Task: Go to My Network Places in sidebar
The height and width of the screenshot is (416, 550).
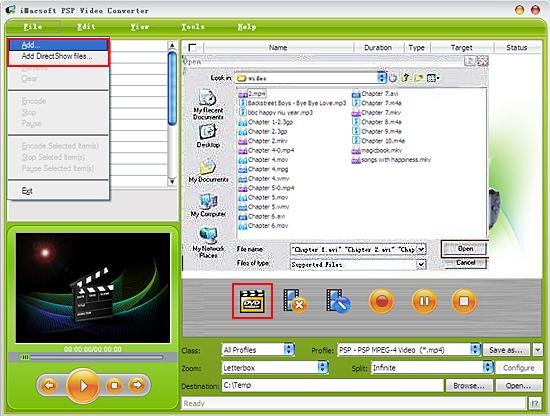Action: click(208, 242)
